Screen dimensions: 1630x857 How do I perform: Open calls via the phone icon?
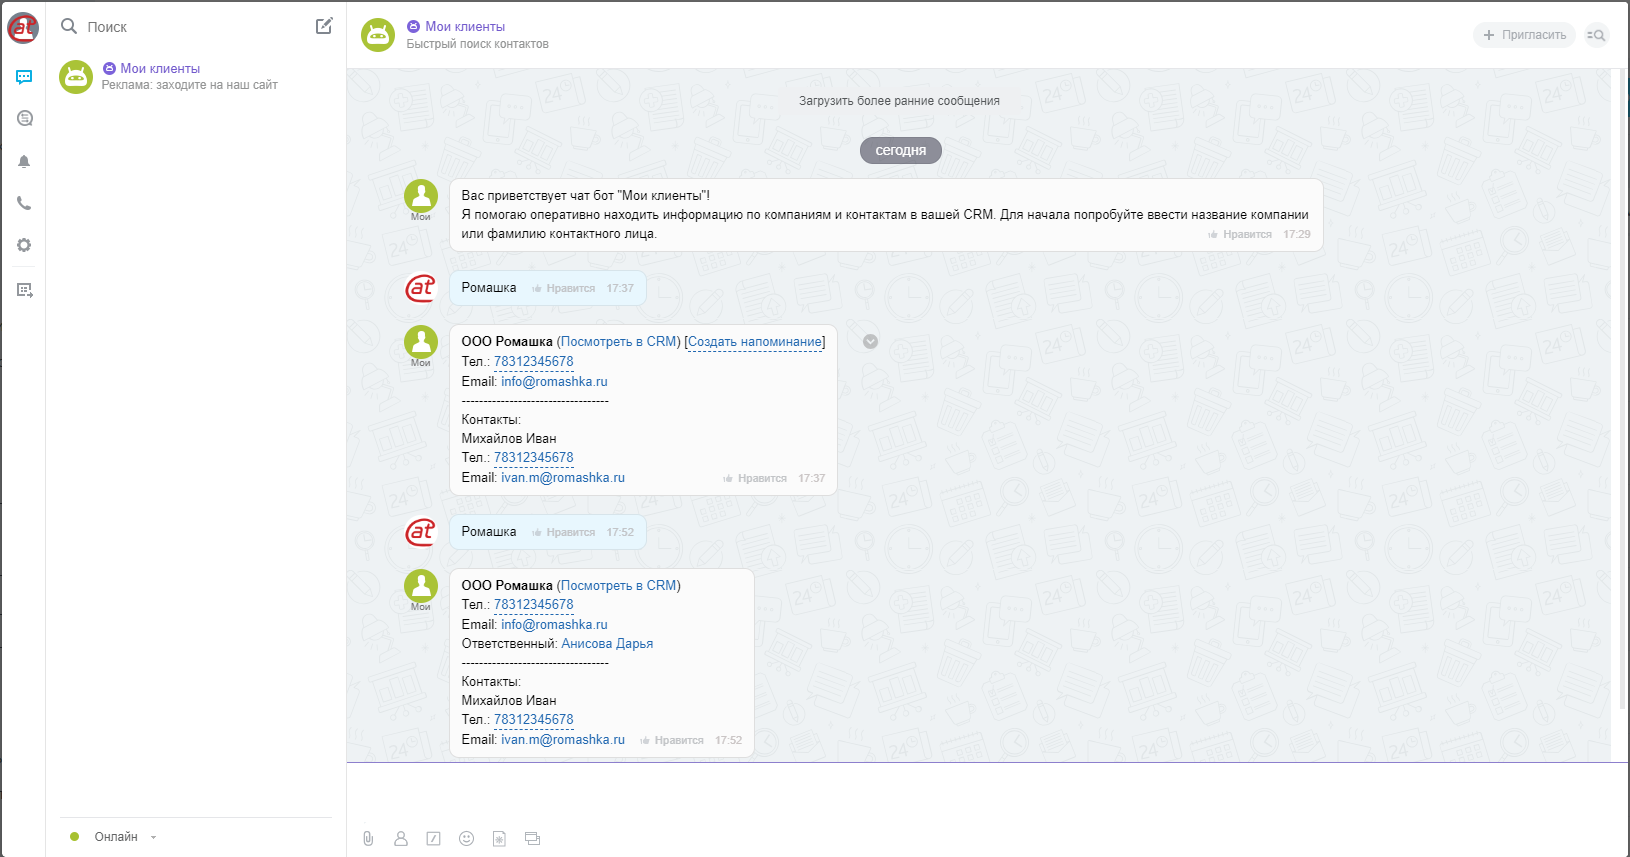click(x=24, y=203)
